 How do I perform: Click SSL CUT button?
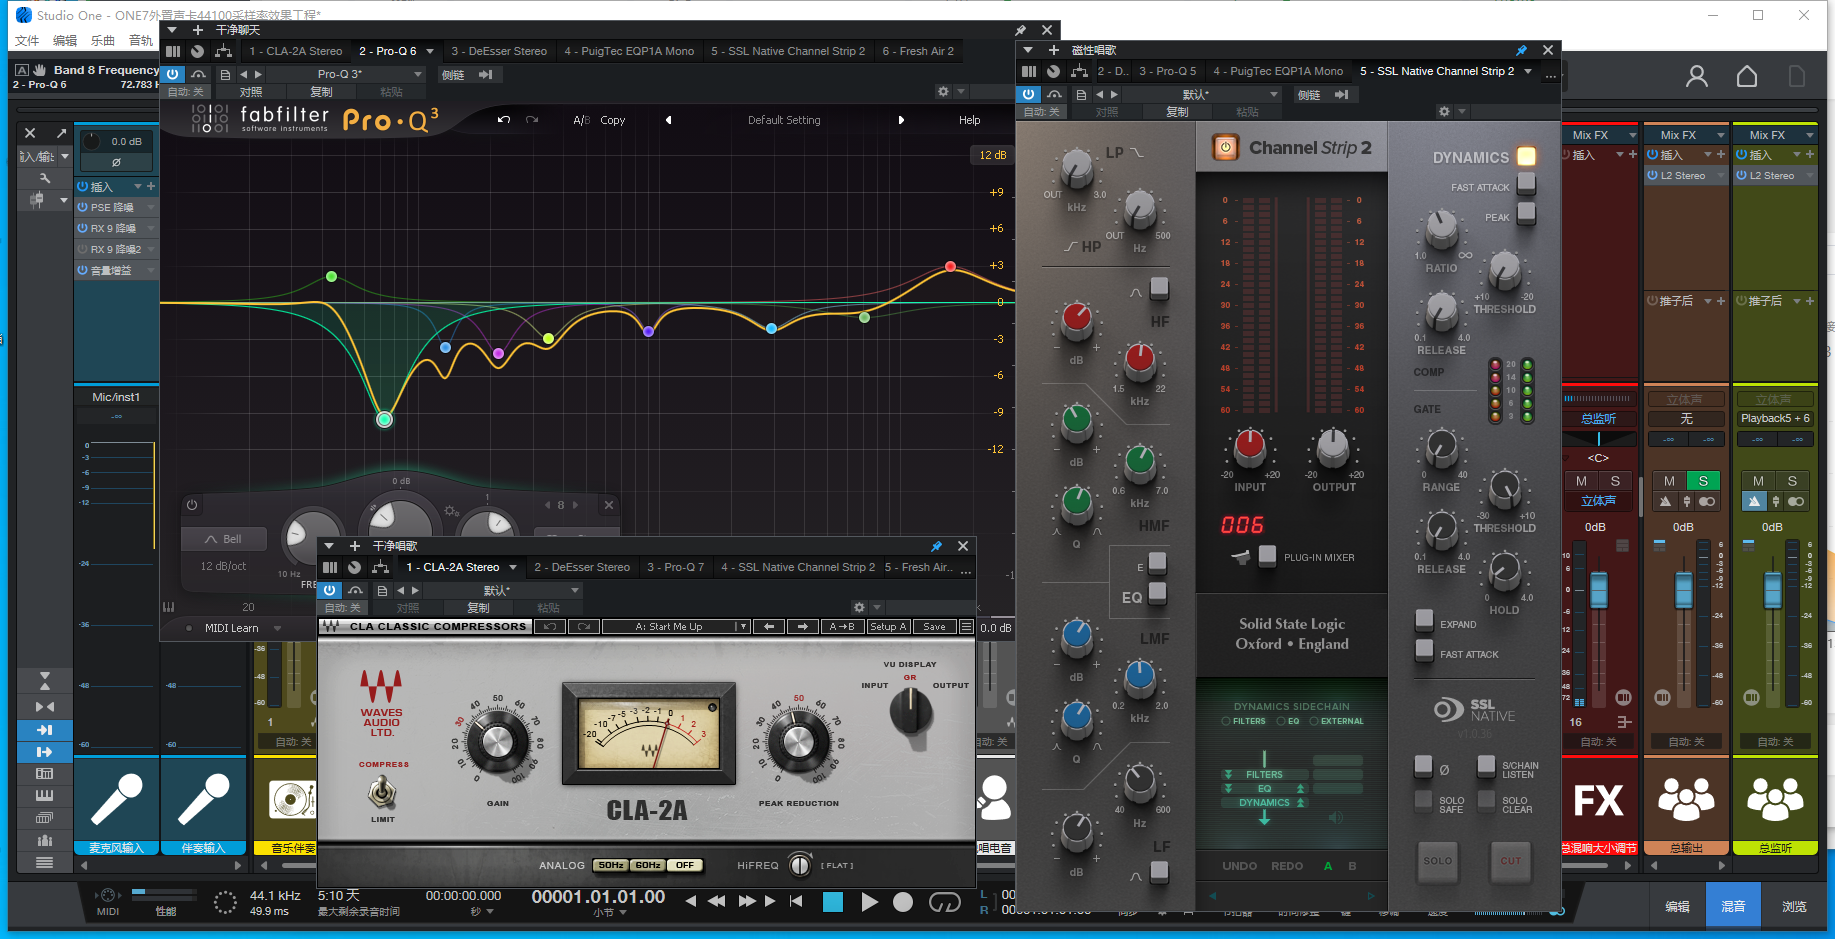coord(1510,860)
